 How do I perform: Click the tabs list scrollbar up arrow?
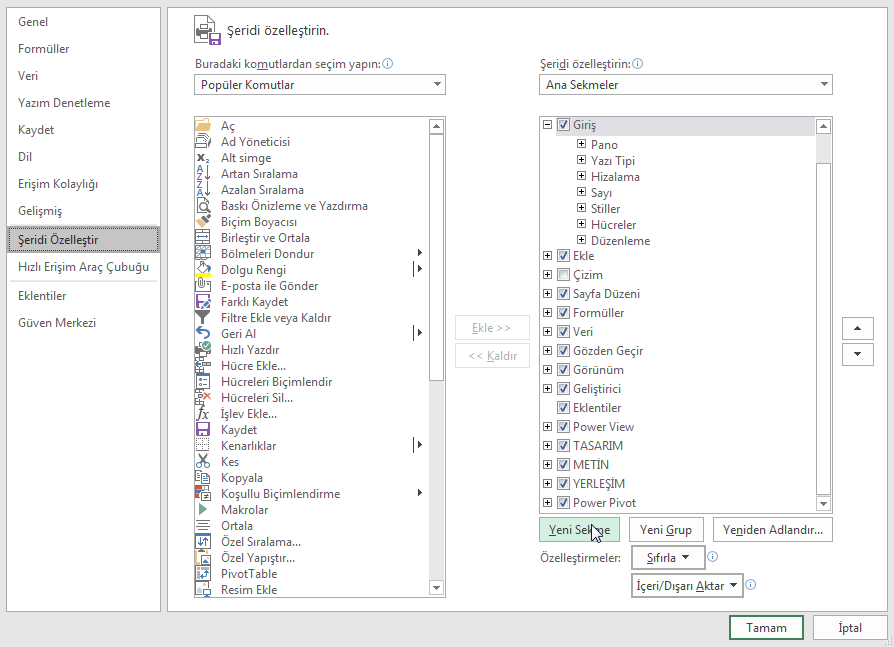(823, 126)
